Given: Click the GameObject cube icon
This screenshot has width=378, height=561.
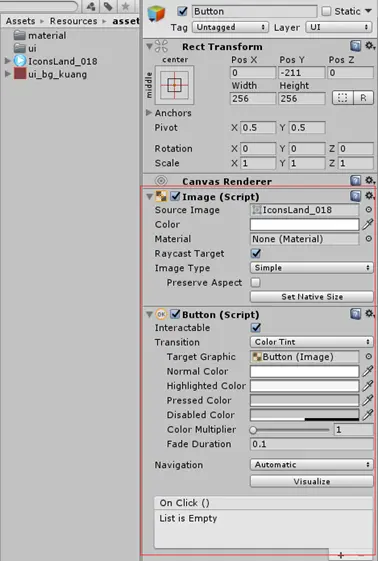Looking at the screenshot, I should (156, 14).
